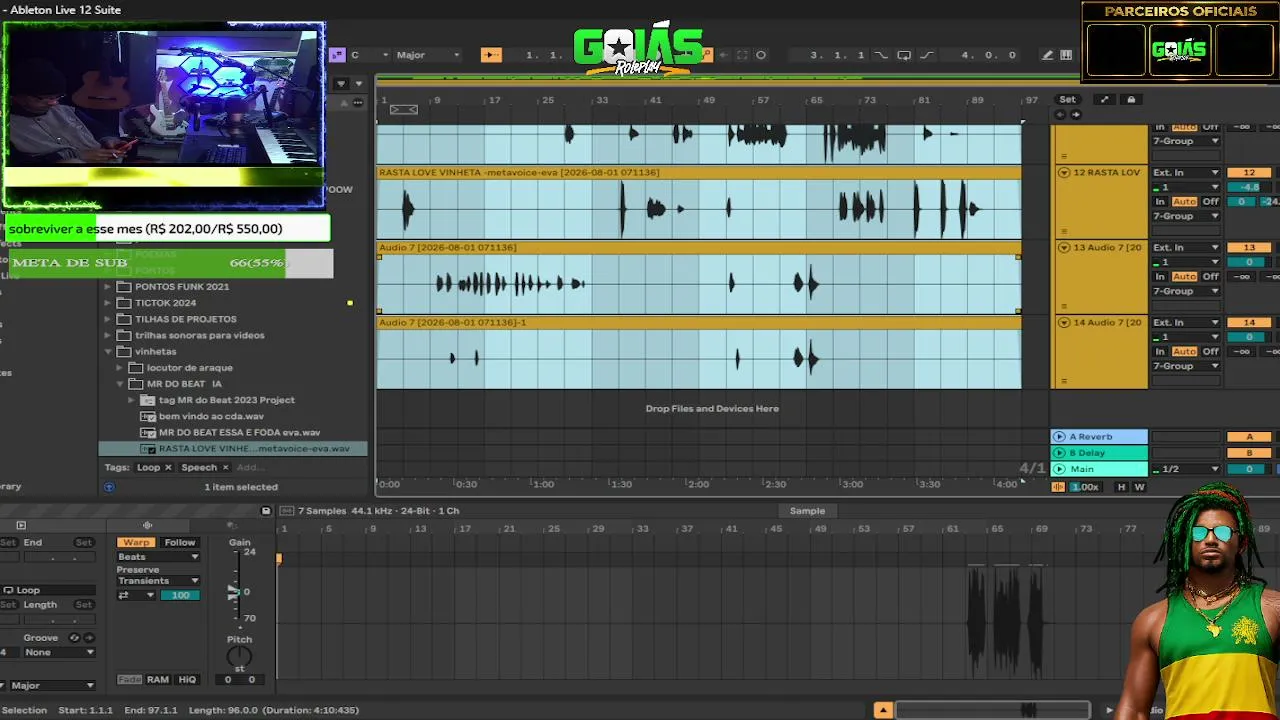This screenshot has width=1280, height=720.
Task: Set track 14 monitor to Auto
Action: coord(1184,351)
